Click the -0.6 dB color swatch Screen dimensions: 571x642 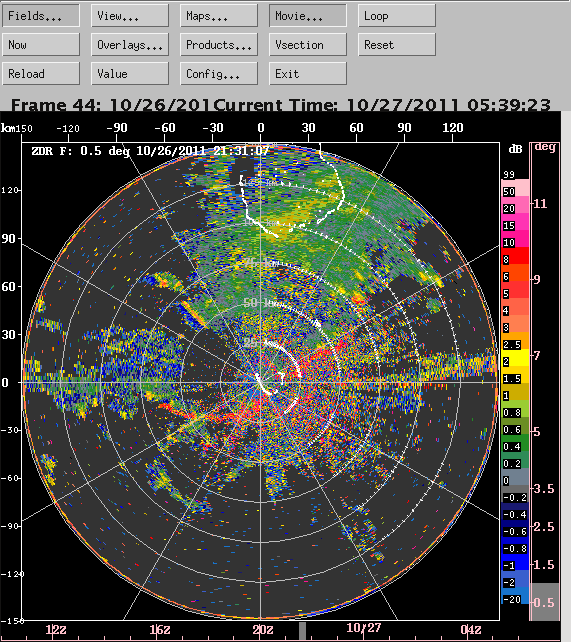coord(515,528)
